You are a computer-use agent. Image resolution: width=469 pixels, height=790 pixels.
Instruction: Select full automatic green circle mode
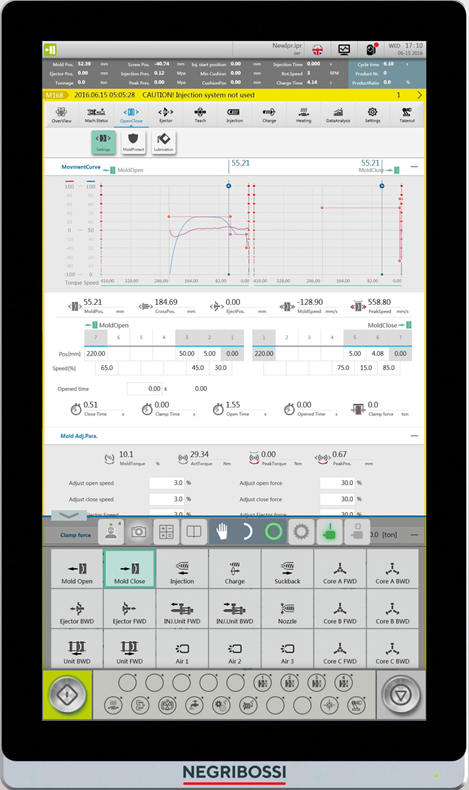[274, 532]
